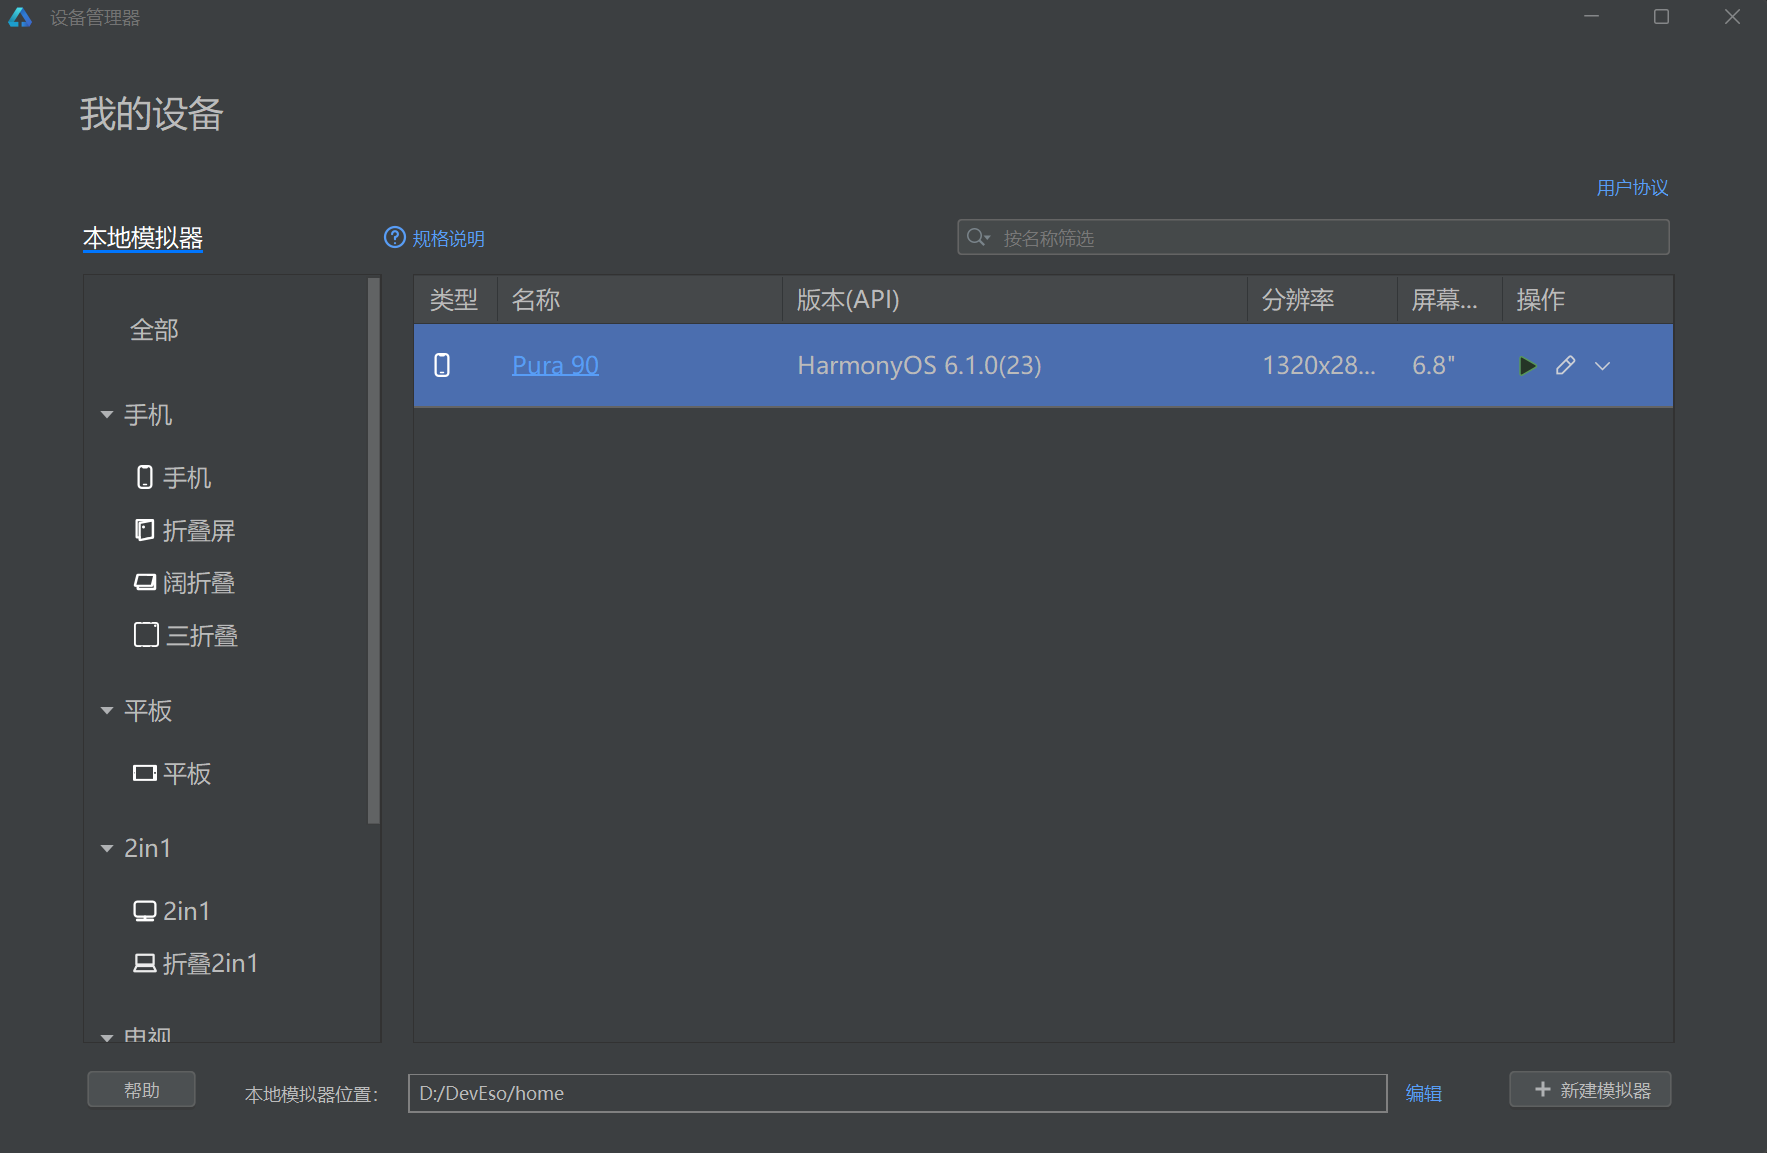Select 全部 in the device category list
The height and width of the screenshot is (1153, 1767).
point(154,330)
